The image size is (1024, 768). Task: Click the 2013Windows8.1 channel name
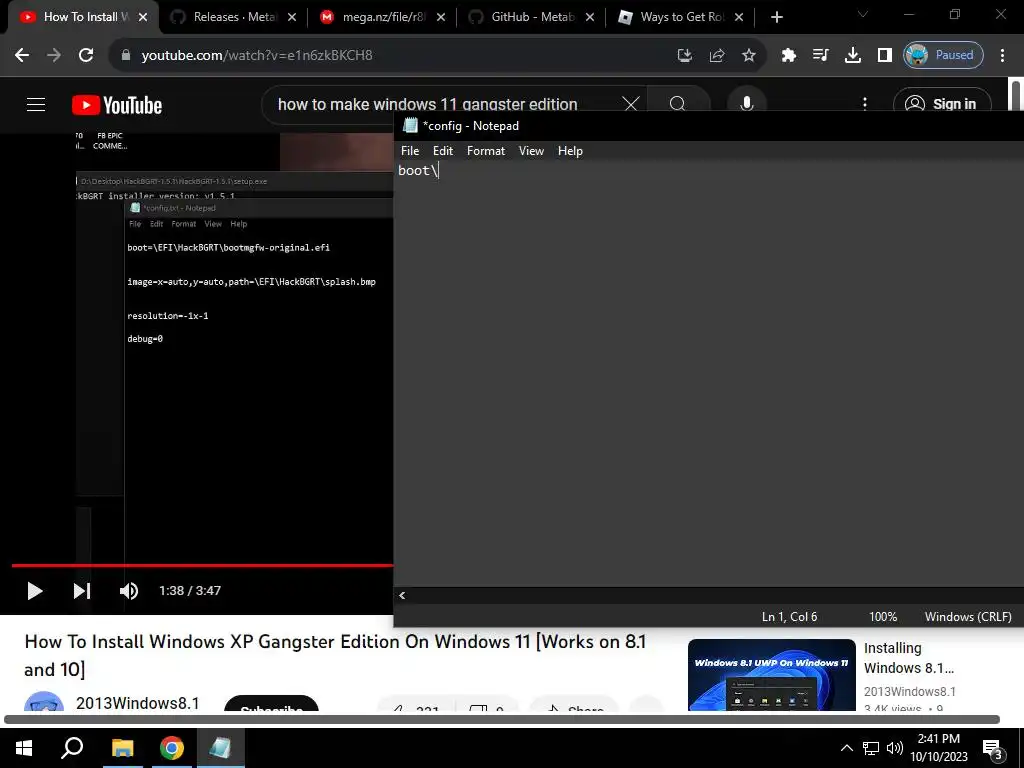(x=137, y=703)
